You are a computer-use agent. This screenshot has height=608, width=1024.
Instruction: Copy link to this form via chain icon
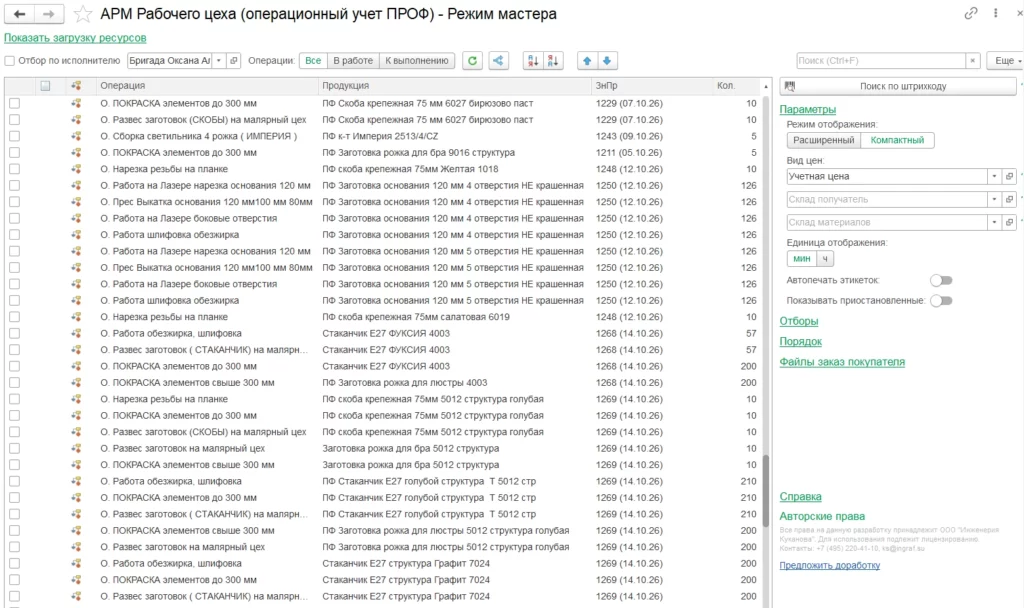coord(970,13)
